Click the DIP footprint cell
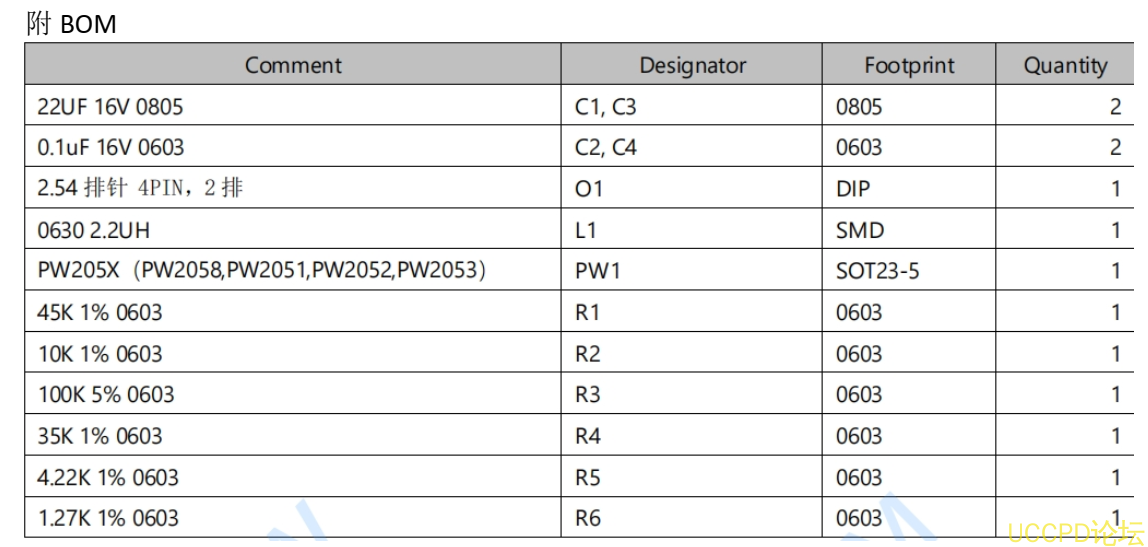Viewport: 1148px width, 547px height. tap(852, 188)
